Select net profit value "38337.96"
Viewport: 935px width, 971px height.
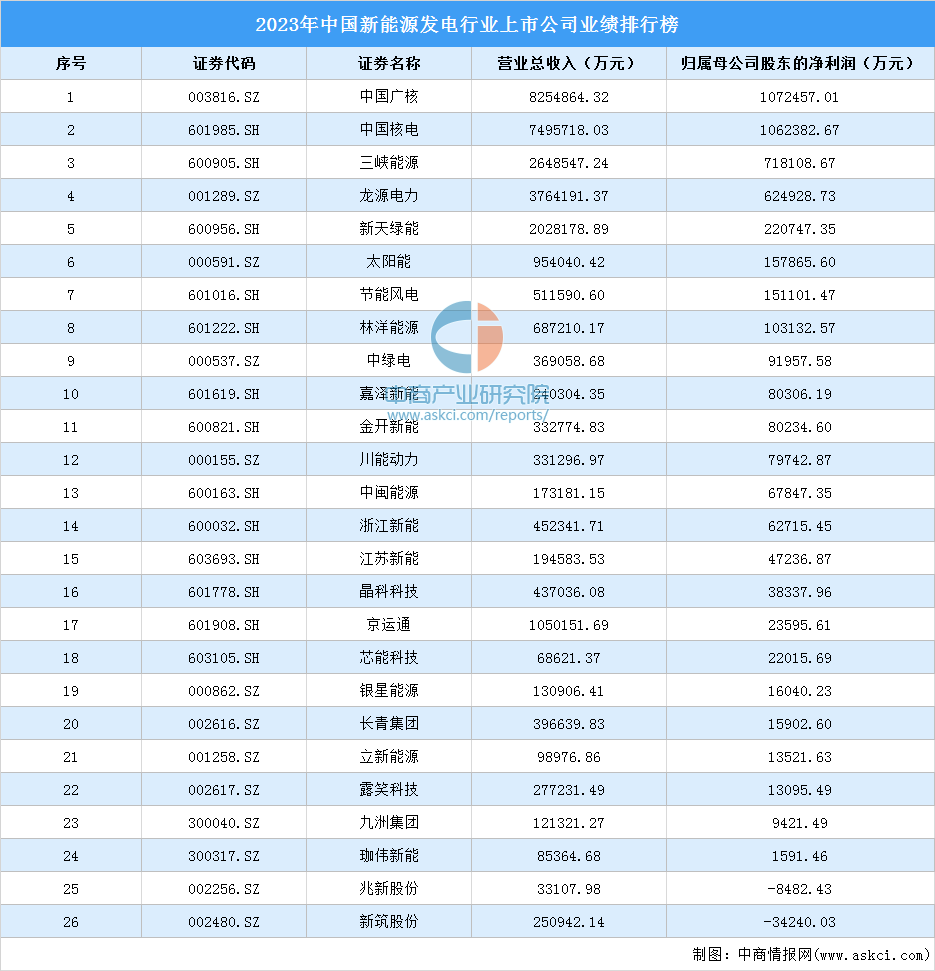pyautogui.click(x=799, y=593)
